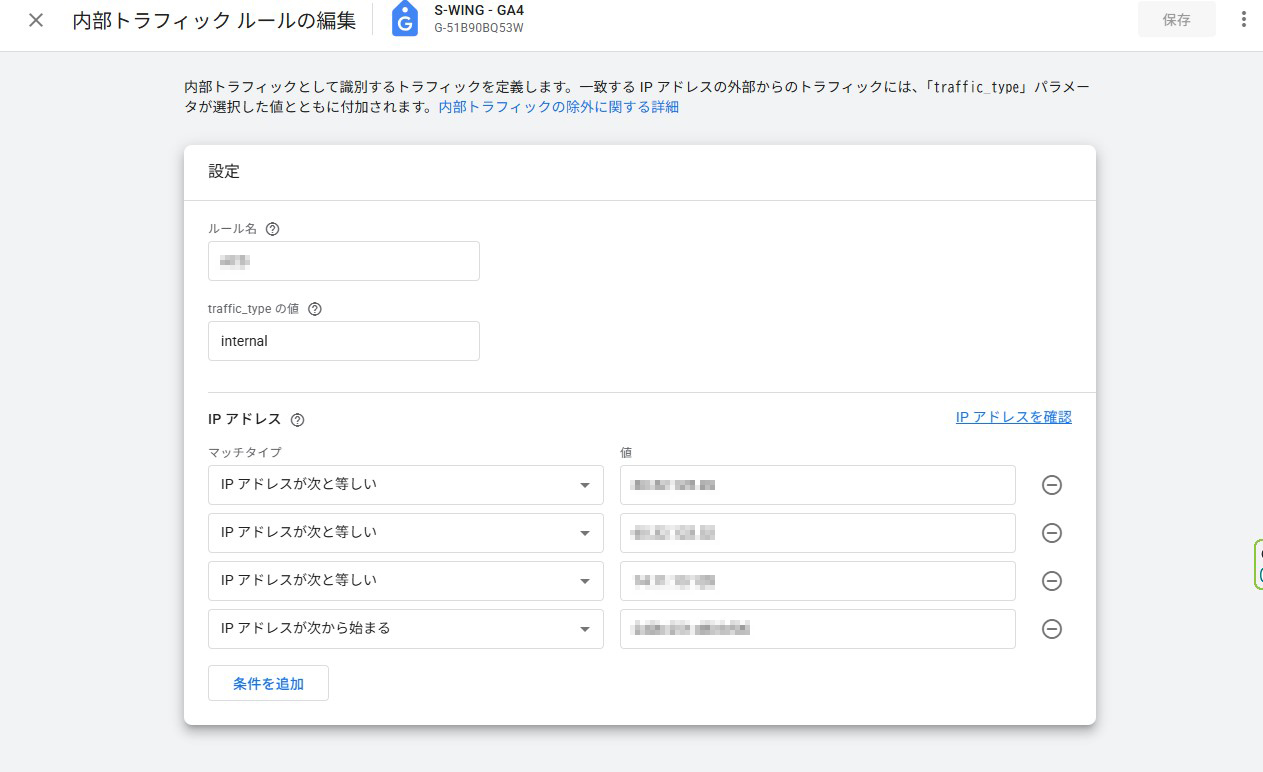Expand the first match type dropdown
Image resolution: width=1263 pixels, height=772 pixels.
(x=405, y=485)
